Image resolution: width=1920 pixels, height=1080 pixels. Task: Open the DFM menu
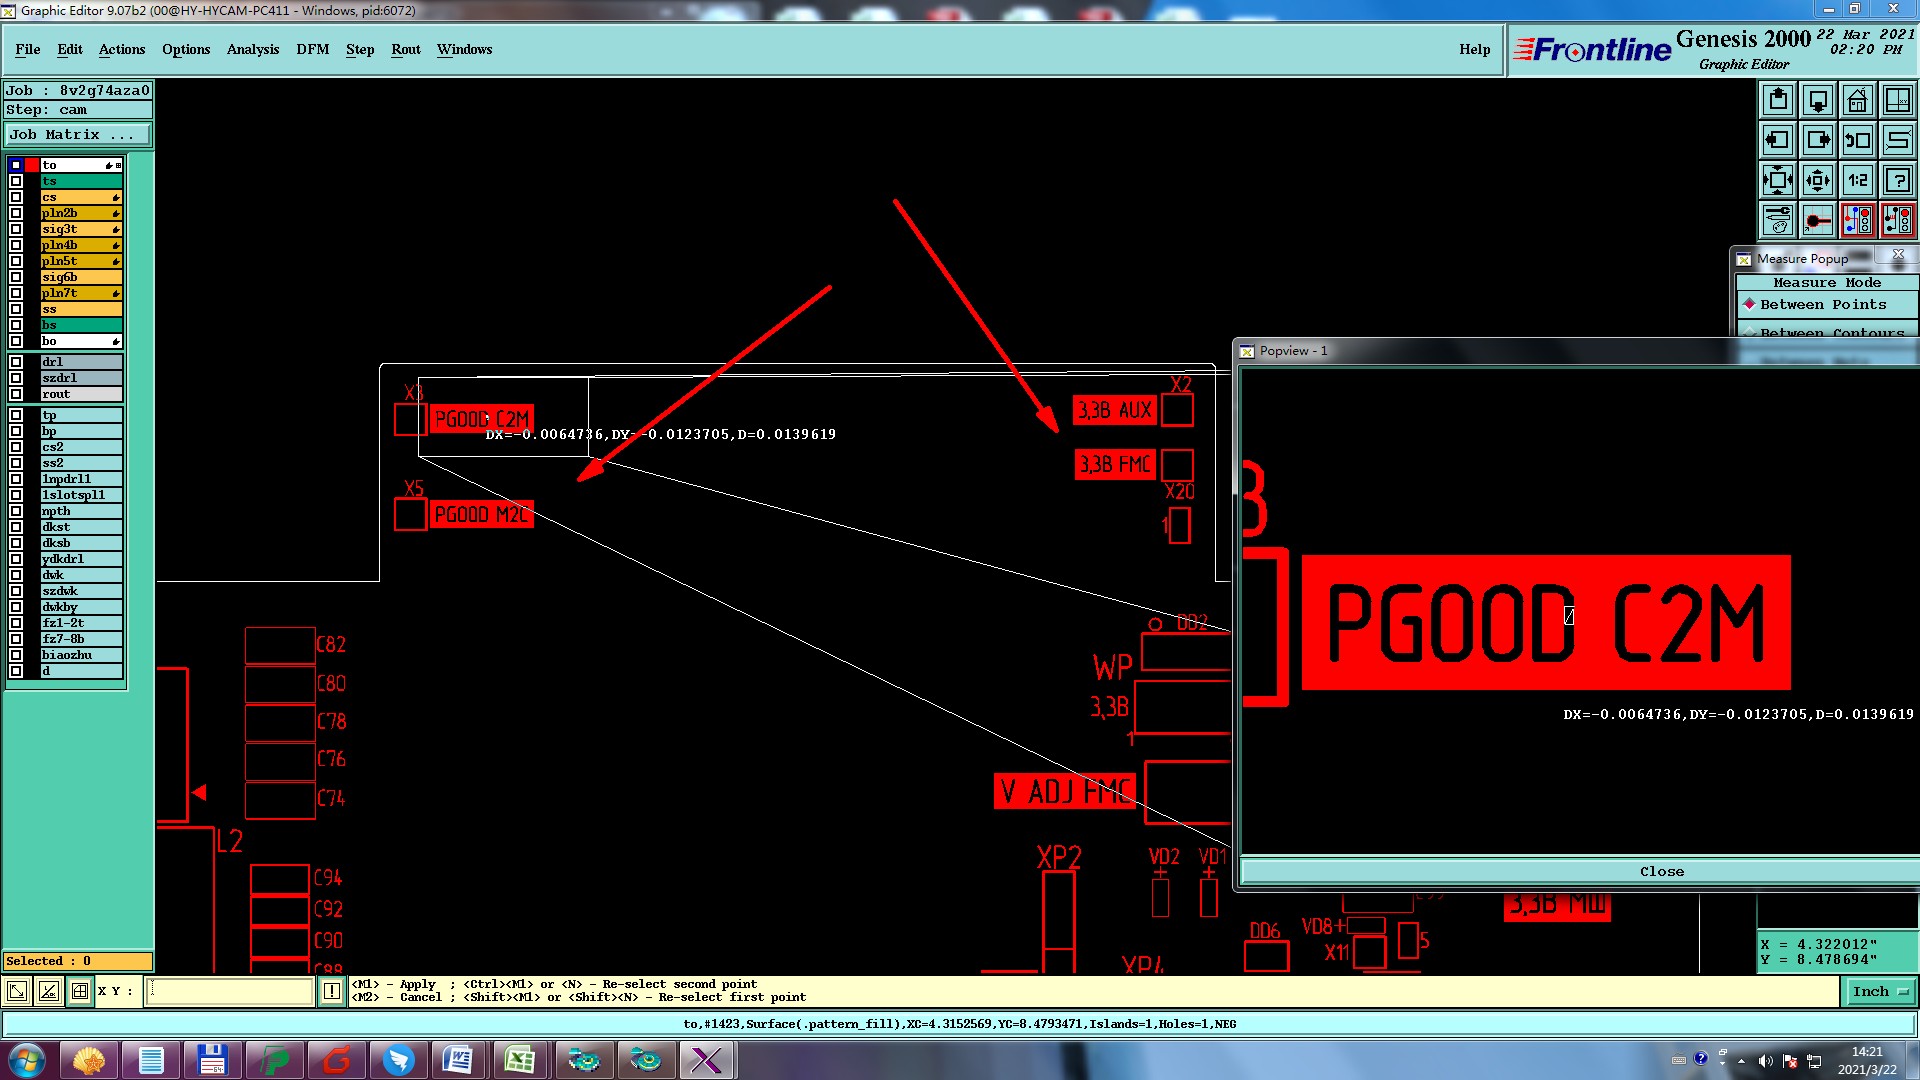[x=312, y=49]
